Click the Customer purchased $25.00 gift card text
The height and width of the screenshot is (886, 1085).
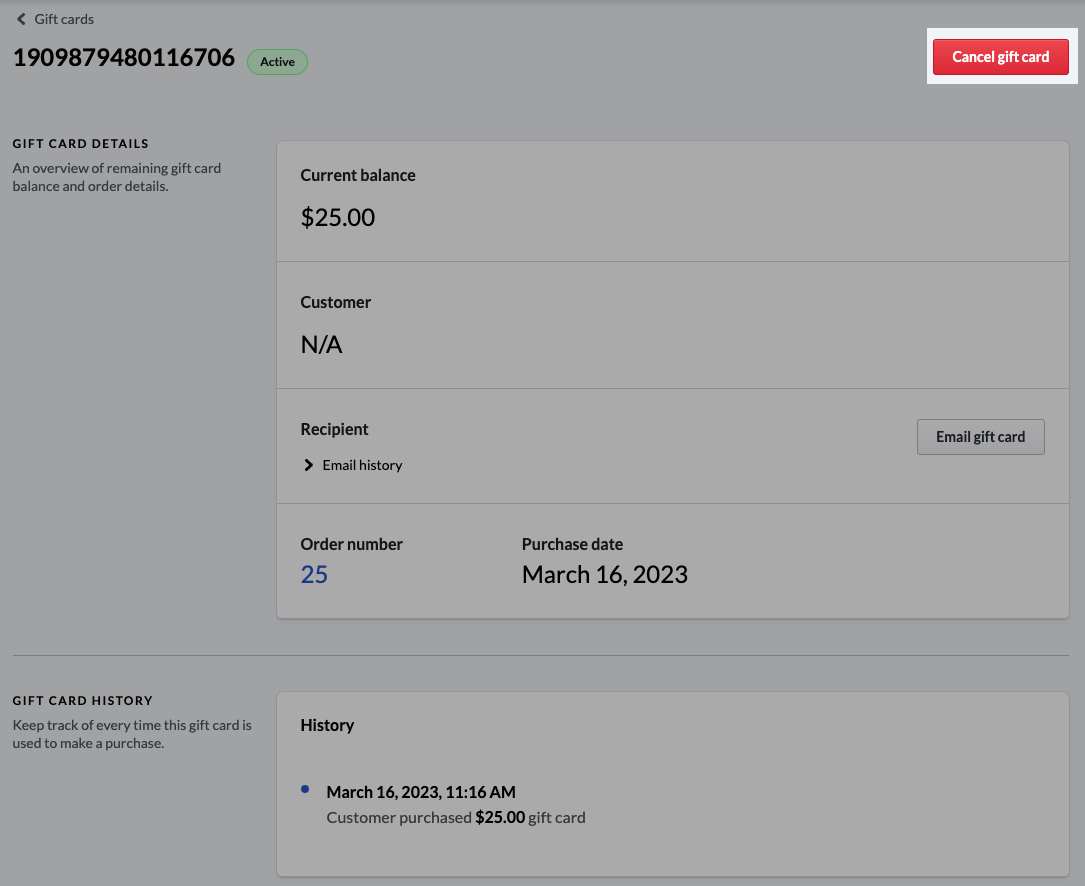(456, 817)
